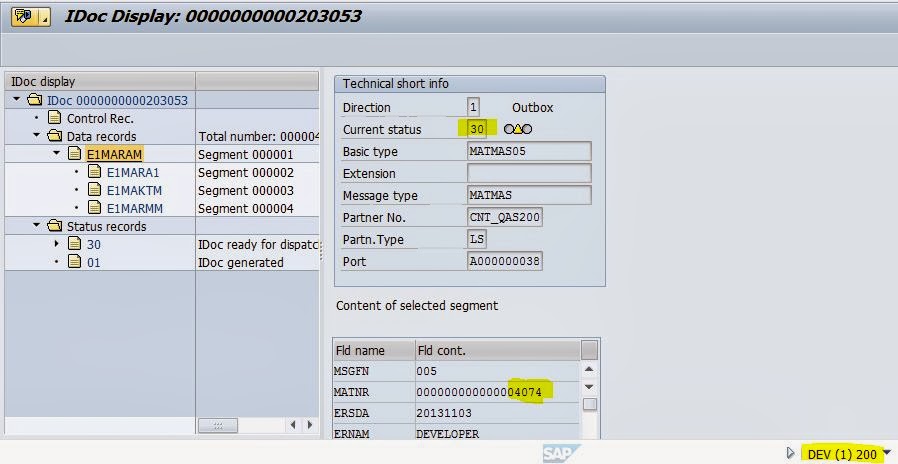The image size is (898, 464).
Task: Click 'Segment 000001' text
Action: [246, 155]
